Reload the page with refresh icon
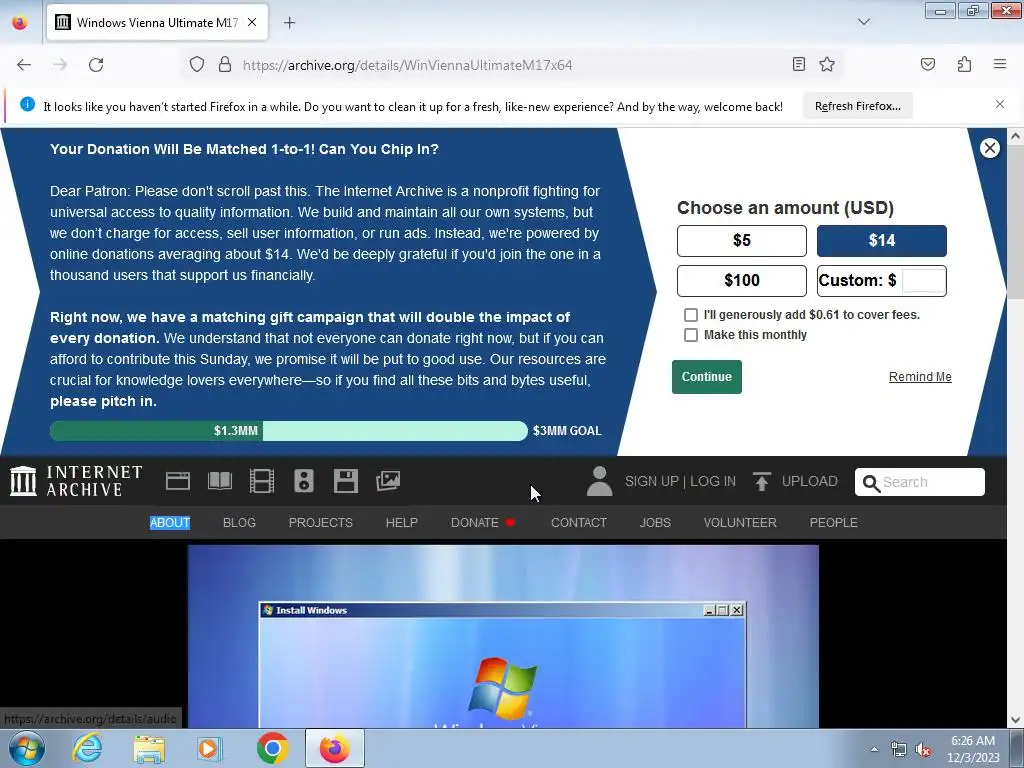The image size is (1024, 768). 96,65
